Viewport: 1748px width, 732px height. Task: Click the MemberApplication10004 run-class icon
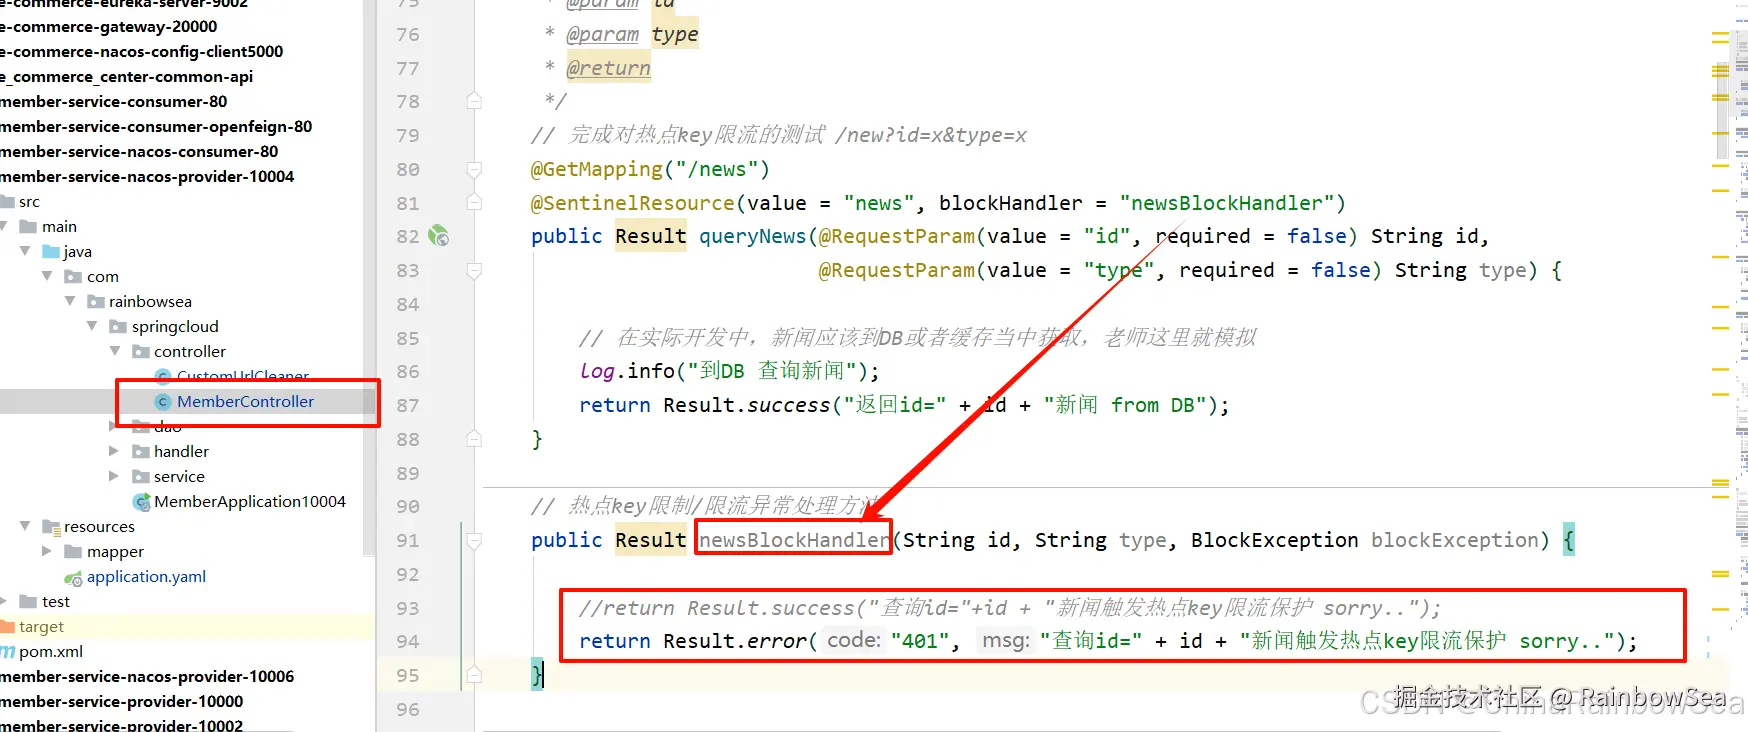[x=141, y=501]
